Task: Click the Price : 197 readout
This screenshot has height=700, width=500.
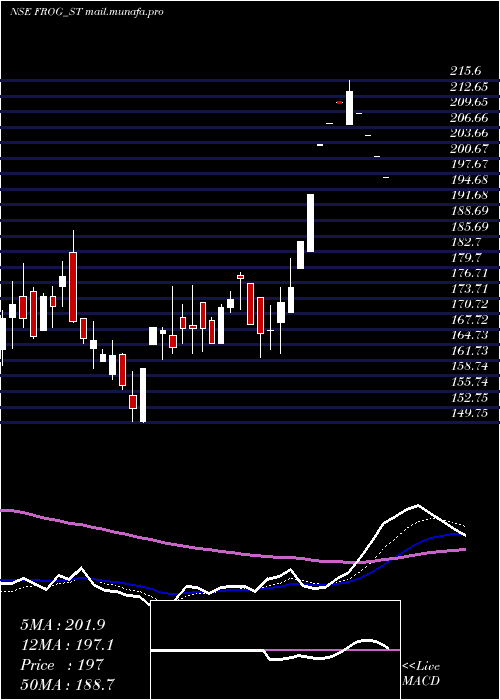Action: pyautogui.click(x=62, y=665)
